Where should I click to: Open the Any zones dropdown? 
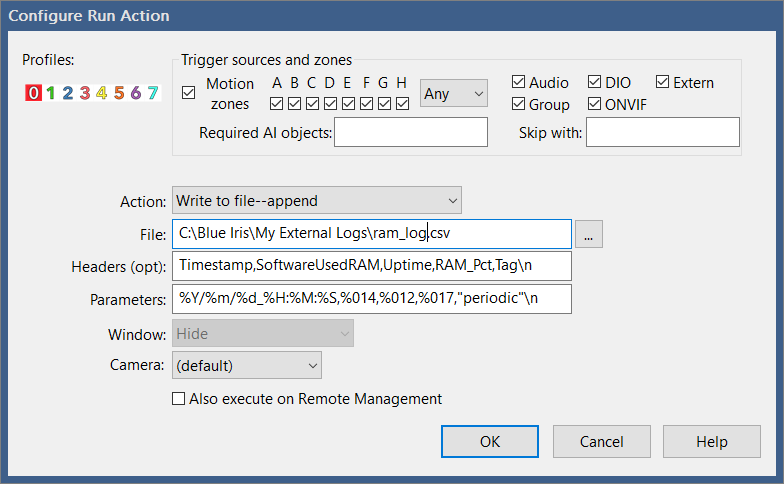point(454,93)
